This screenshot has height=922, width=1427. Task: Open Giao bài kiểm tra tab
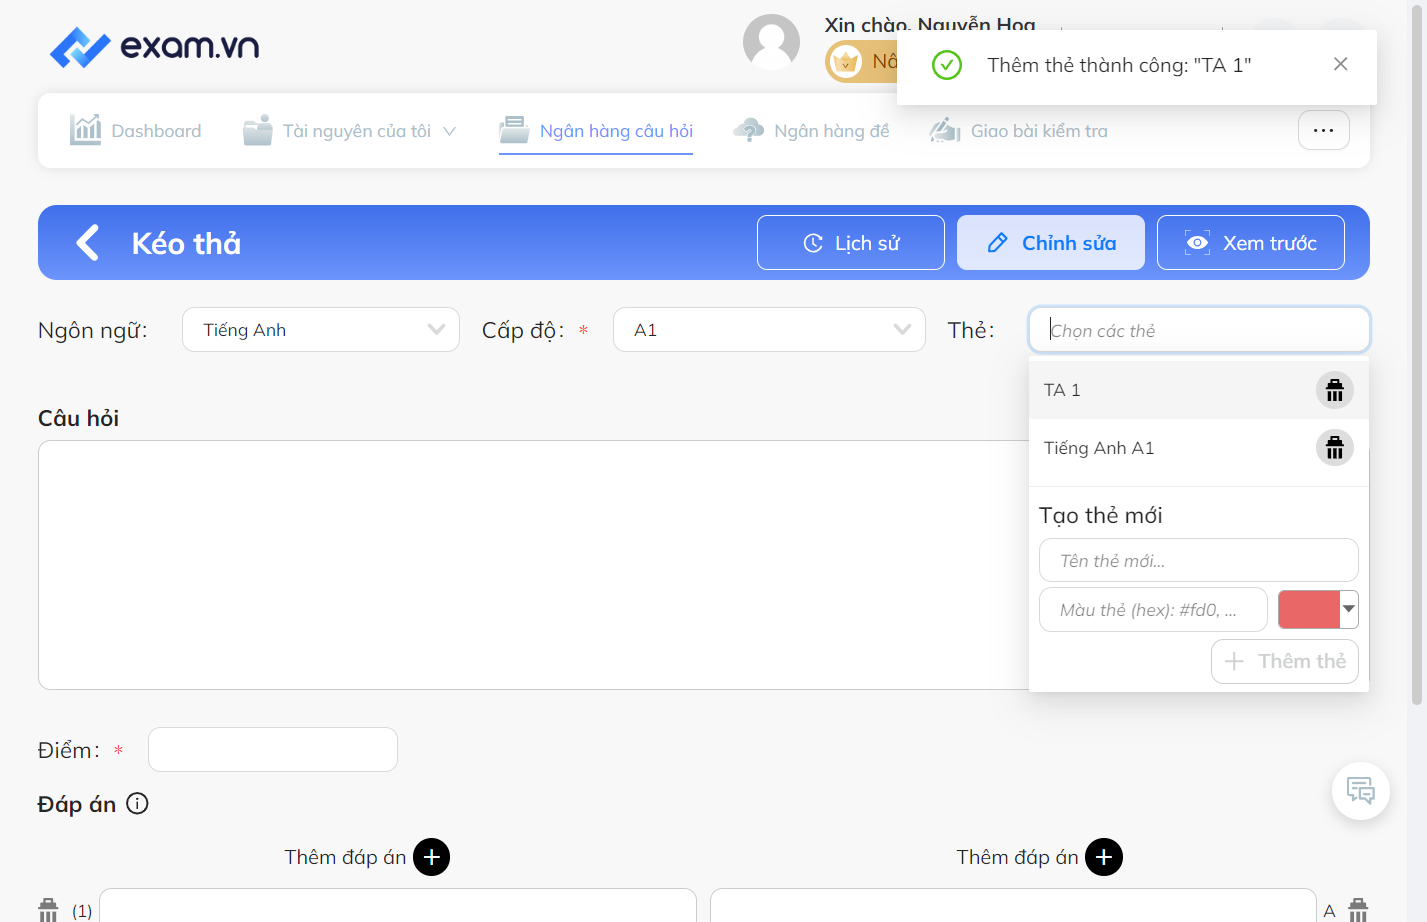click(x=1018, y=131)
